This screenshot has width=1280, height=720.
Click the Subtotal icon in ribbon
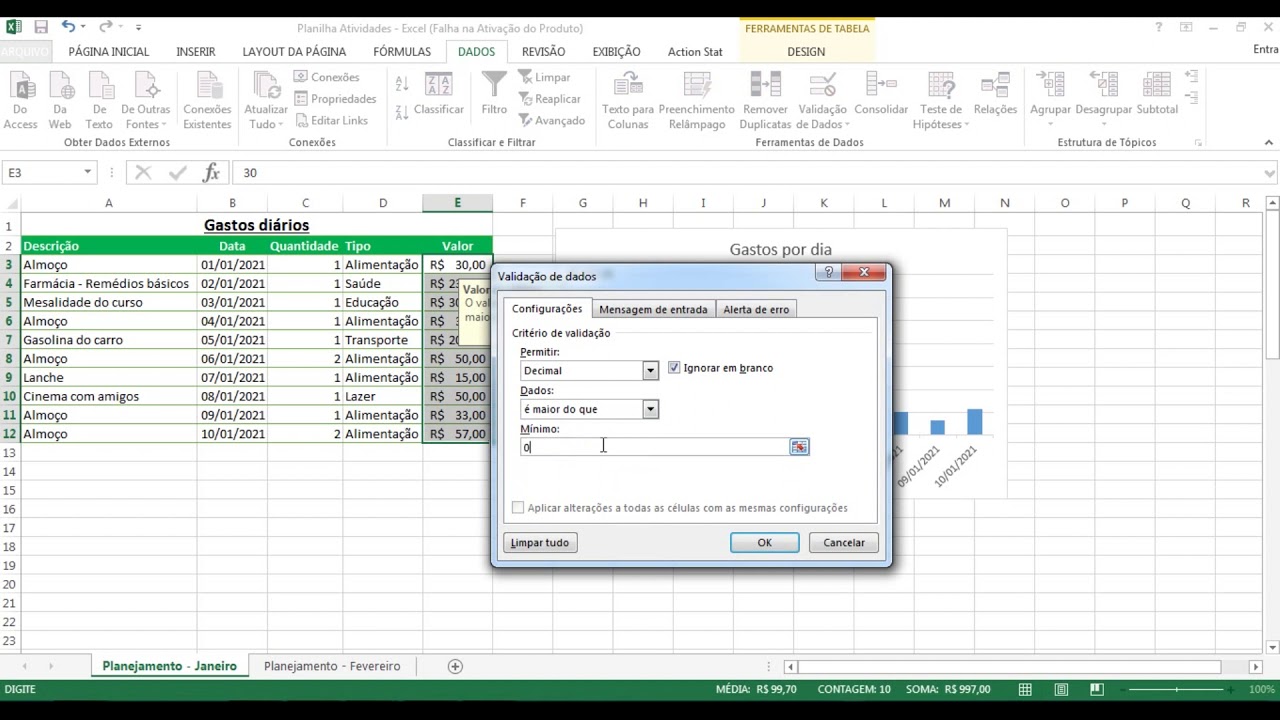pyautogui.click(x=1156, y=86)
